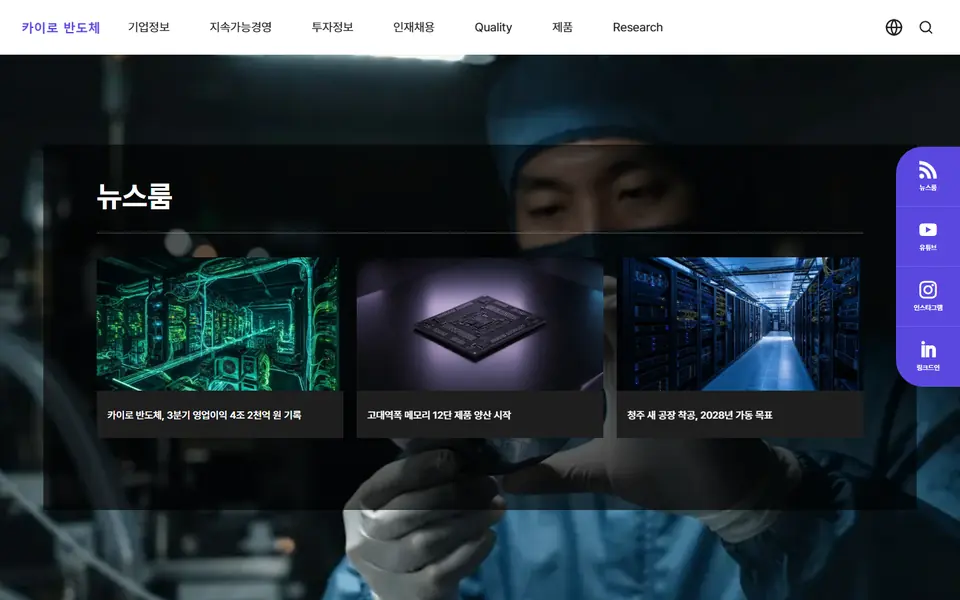Image resolution: width=960 pixels, height=600 pixels.
Task: Open the 투자정보 menu
Action: click(332, 28)
